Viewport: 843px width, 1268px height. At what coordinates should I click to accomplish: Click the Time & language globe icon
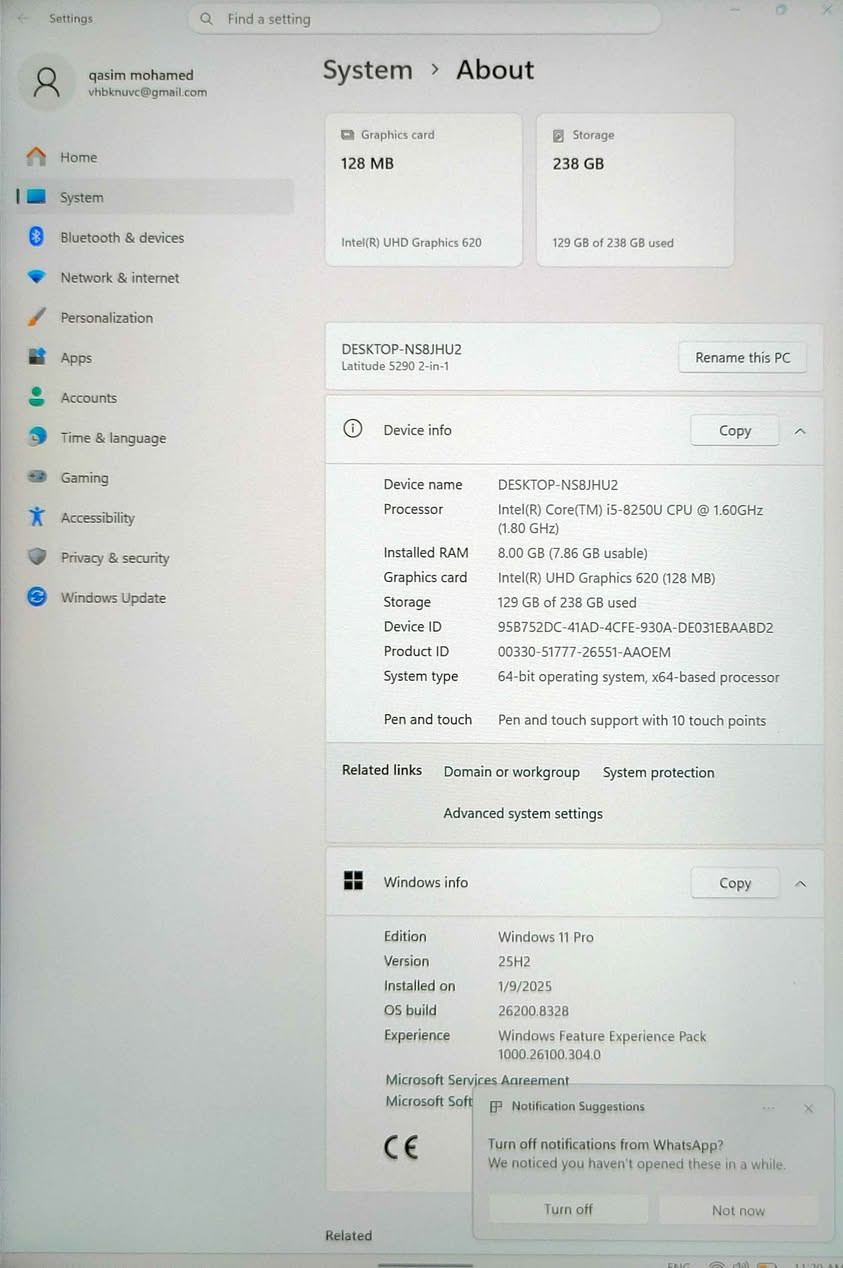click(37, 437)
